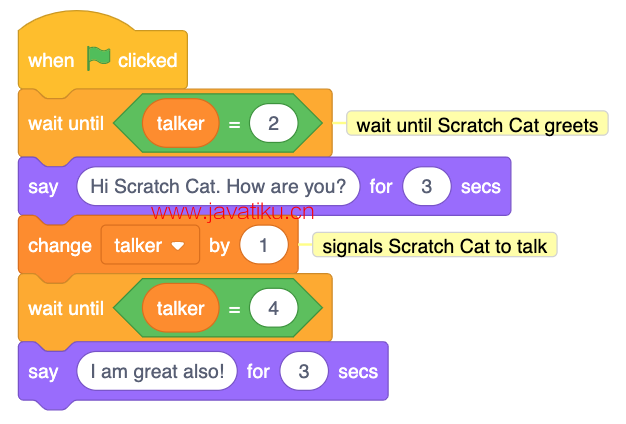Click the 'wait until Scratch Cat greets' comment
Screen dimensions: 626x424
[477, 124]
